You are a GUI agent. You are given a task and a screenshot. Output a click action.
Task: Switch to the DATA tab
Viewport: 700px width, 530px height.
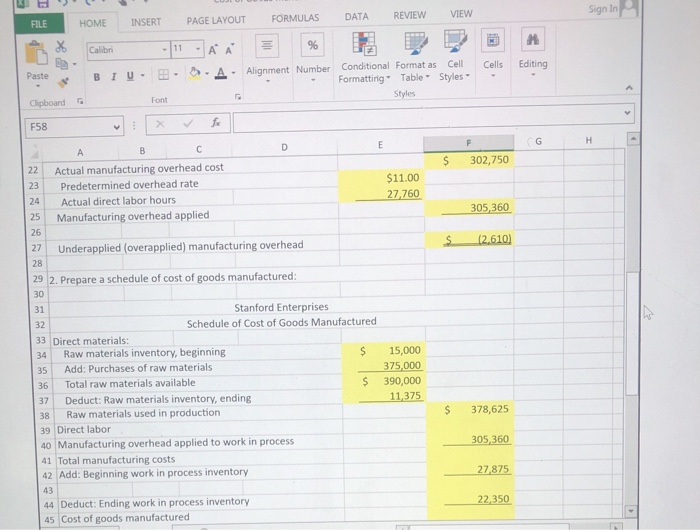pyautogui.click(x=356, y=17)
